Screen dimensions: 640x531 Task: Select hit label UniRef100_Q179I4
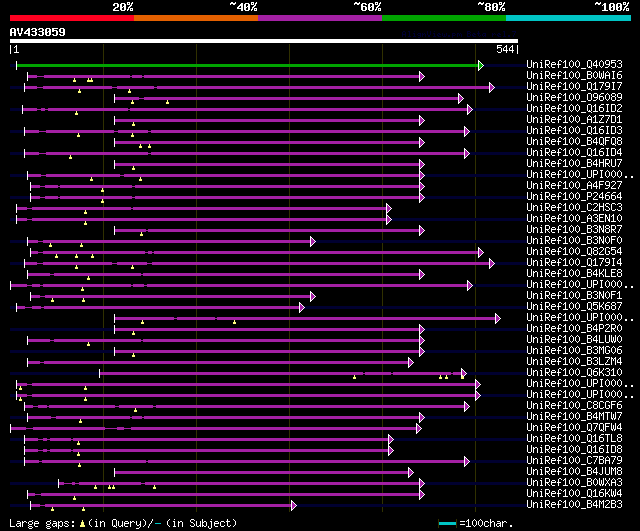(x=574, y=262)
